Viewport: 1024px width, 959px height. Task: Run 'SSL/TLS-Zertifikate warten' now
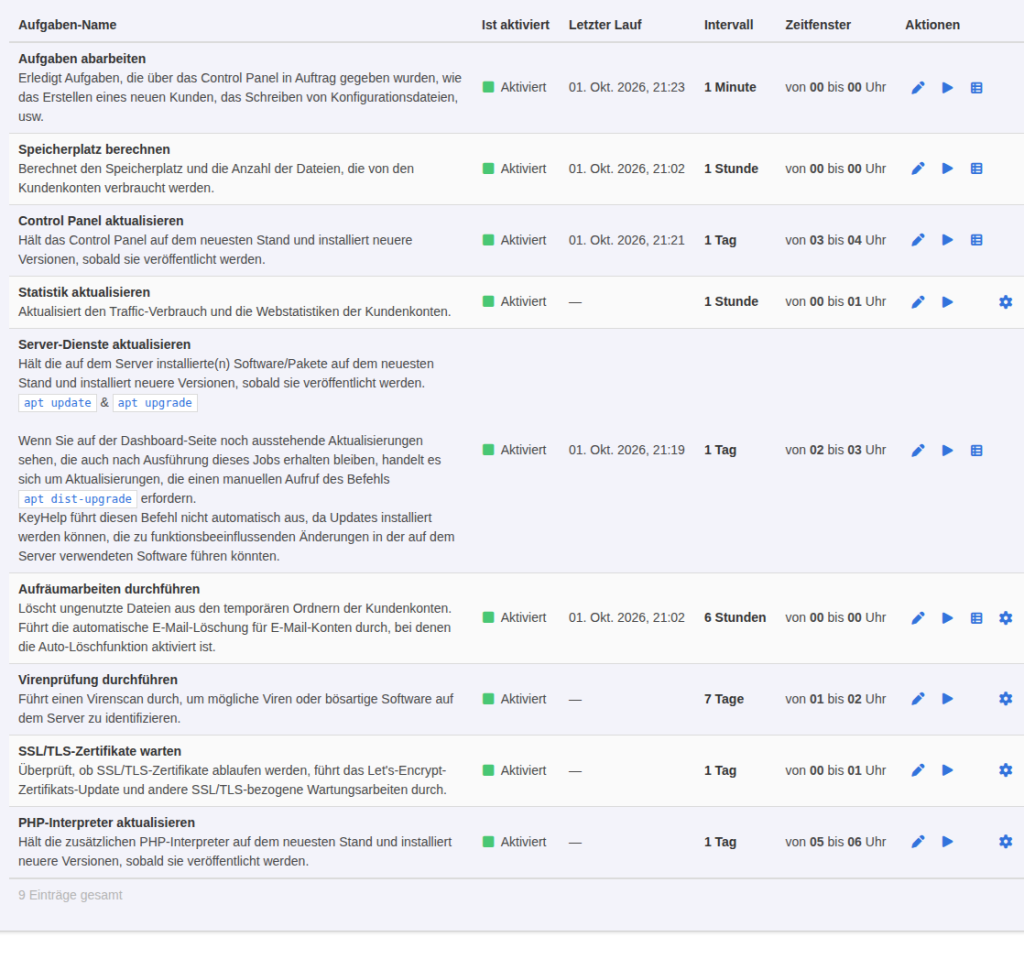[x=947, y=770]
